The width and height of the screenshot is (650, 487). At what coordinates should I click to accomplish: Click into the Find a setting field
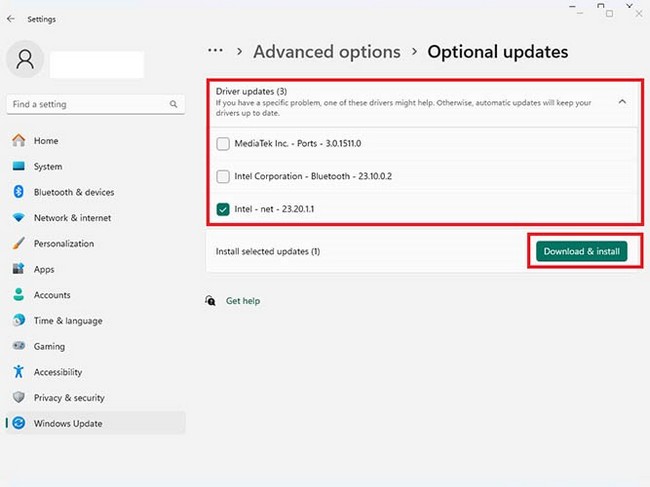(x=96, y=104)
